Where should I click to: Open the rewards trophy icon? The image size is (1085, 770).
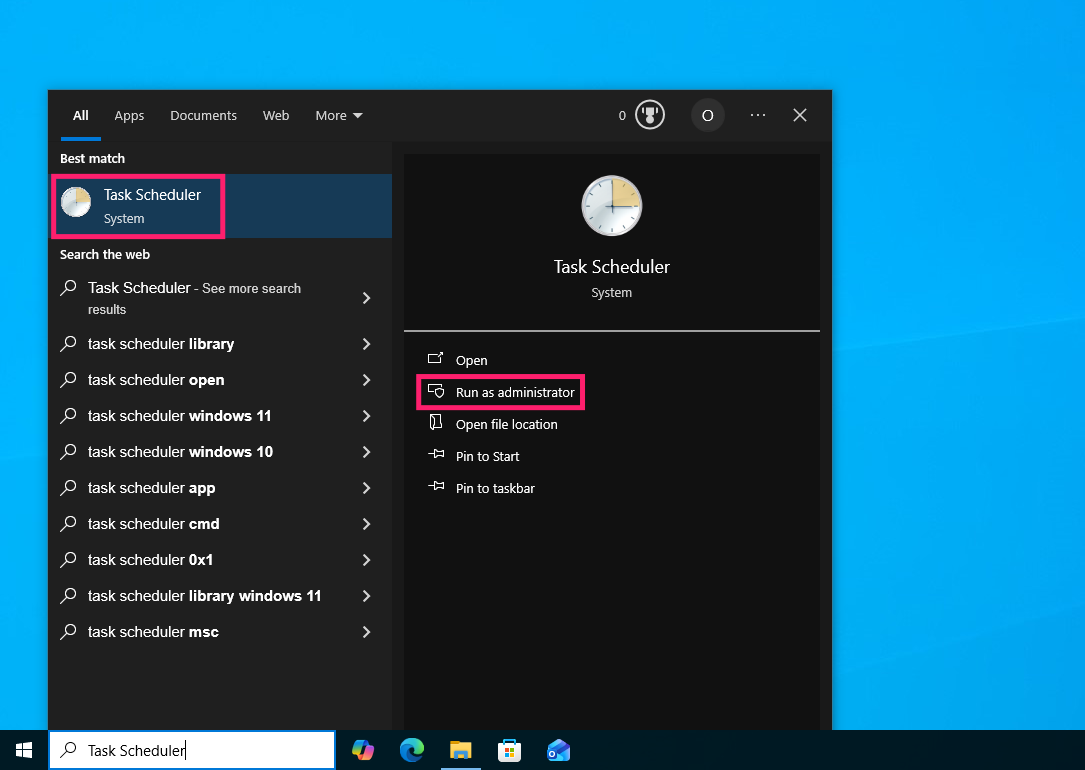point(650,115)
